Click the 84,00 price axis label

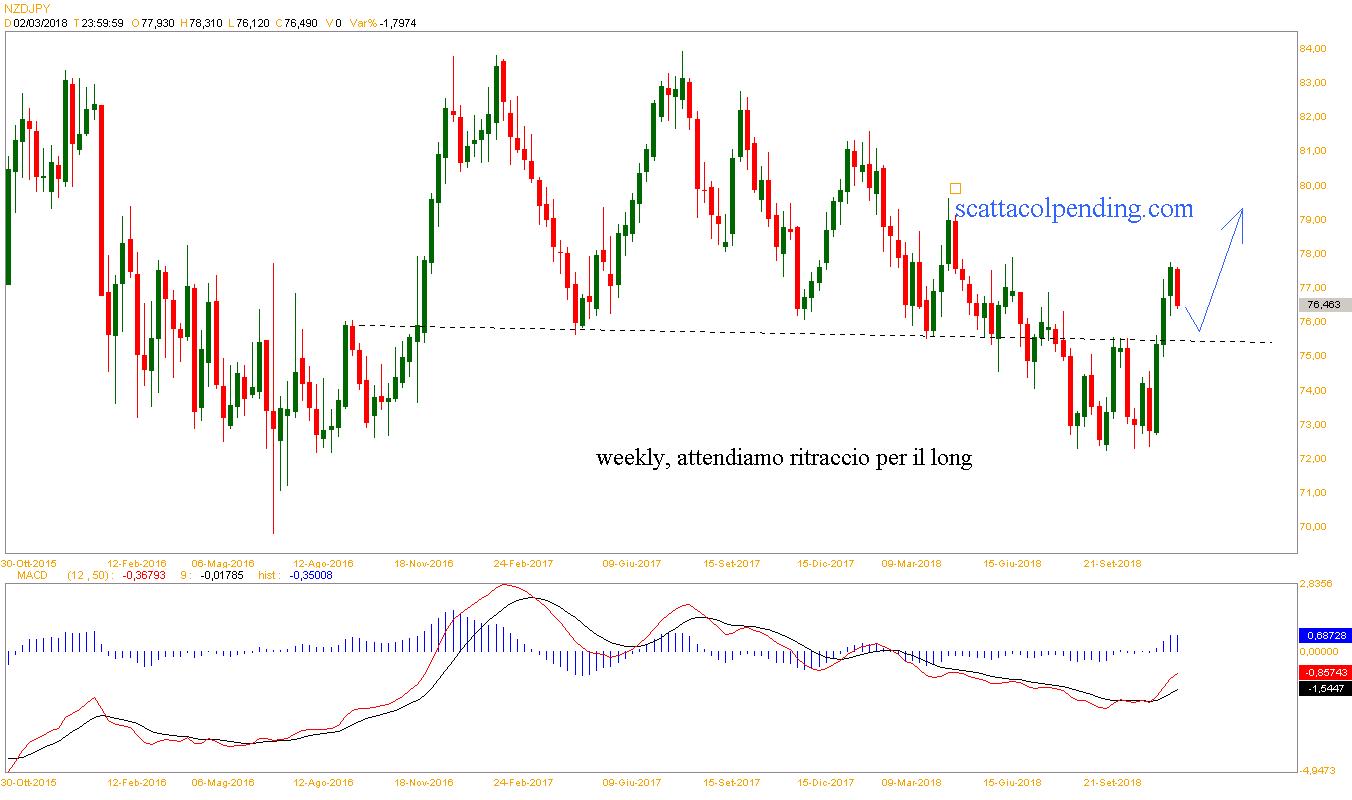click(x=1311, y=48)
